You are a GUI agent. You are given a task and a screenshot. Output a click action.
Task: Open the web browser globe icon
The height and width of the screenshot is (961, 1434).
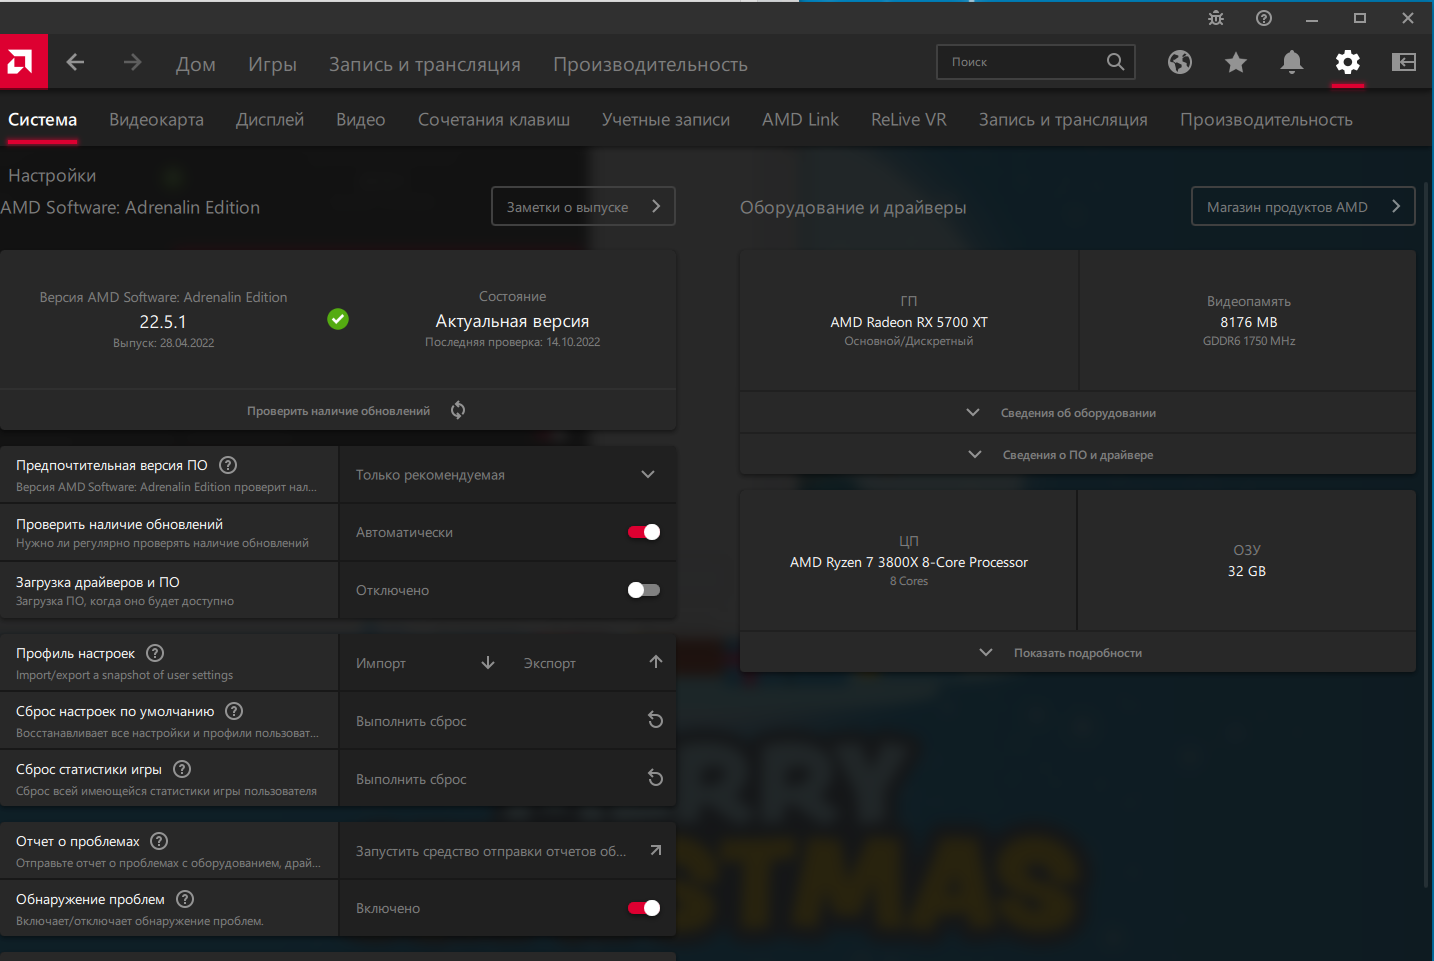pyautogui.click(x=1180, y=62)
